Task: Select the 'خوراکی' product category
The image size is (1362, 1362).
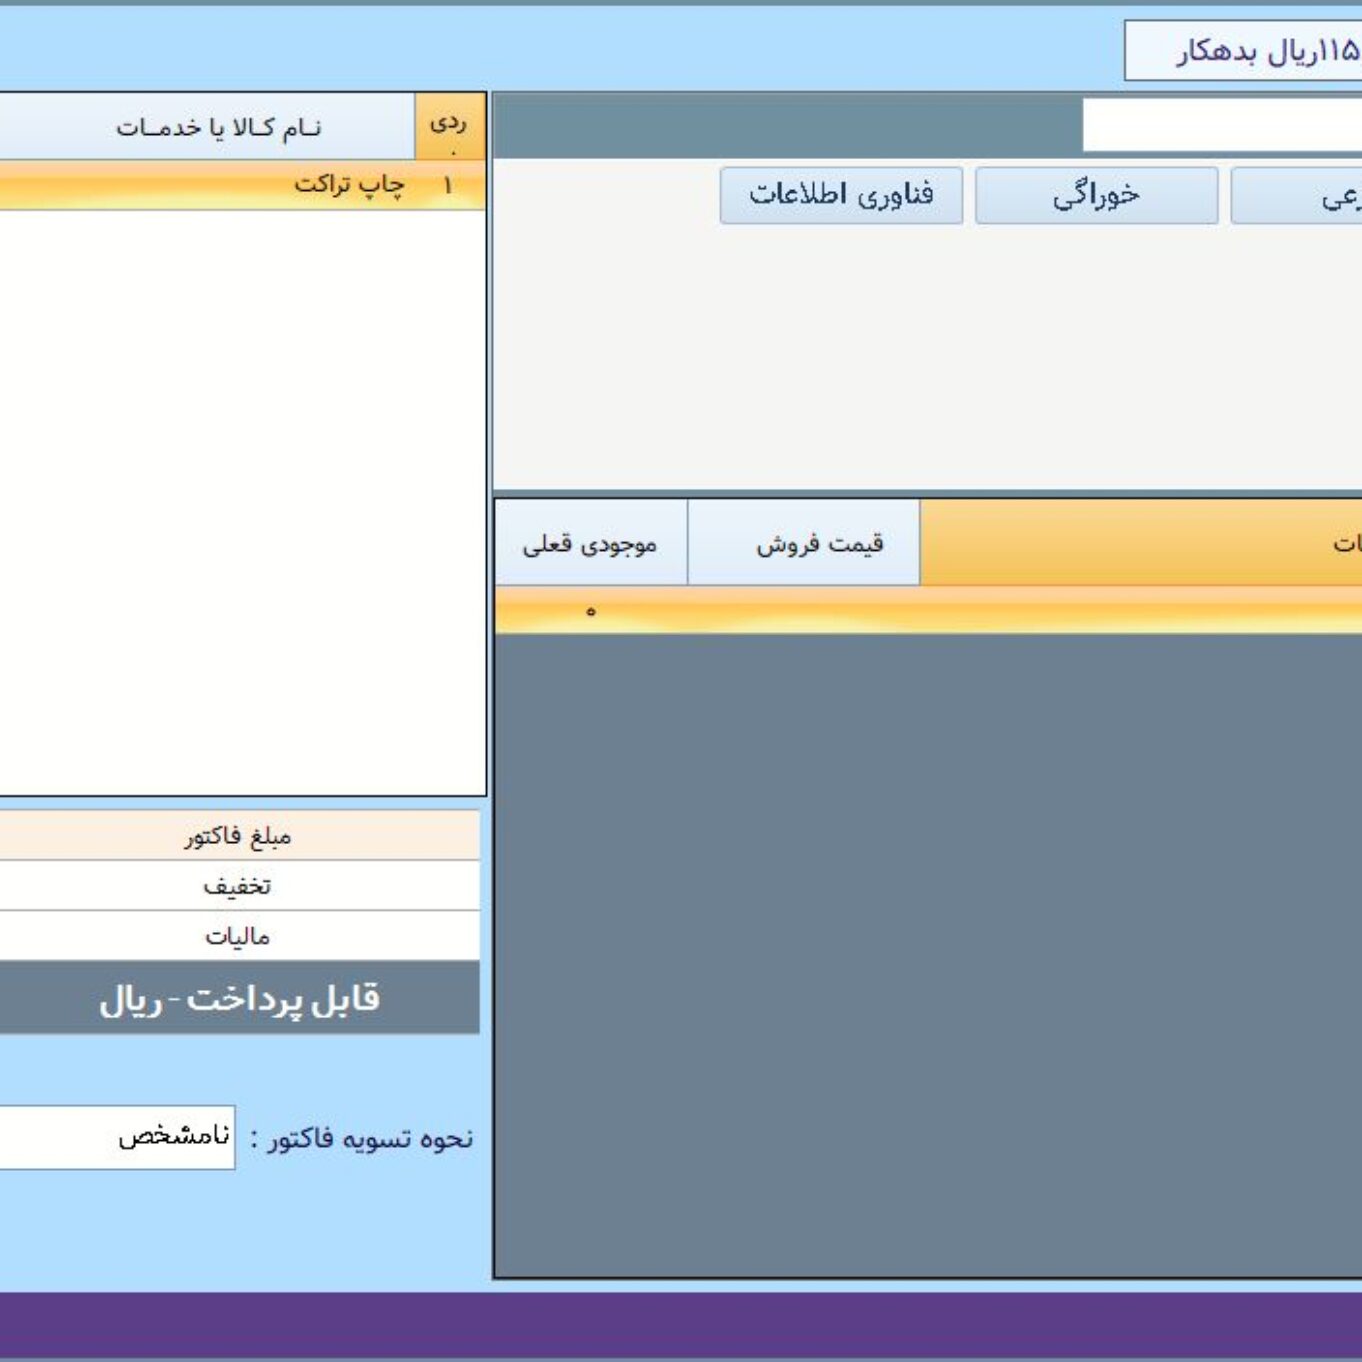Action: click(x=1096, y=195)
